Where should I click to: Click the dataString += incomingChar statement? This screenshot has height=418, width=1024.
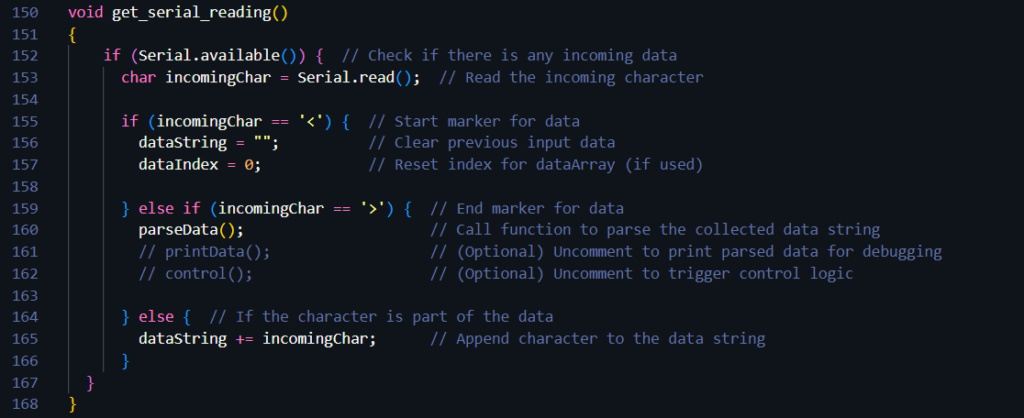point(257,339)
